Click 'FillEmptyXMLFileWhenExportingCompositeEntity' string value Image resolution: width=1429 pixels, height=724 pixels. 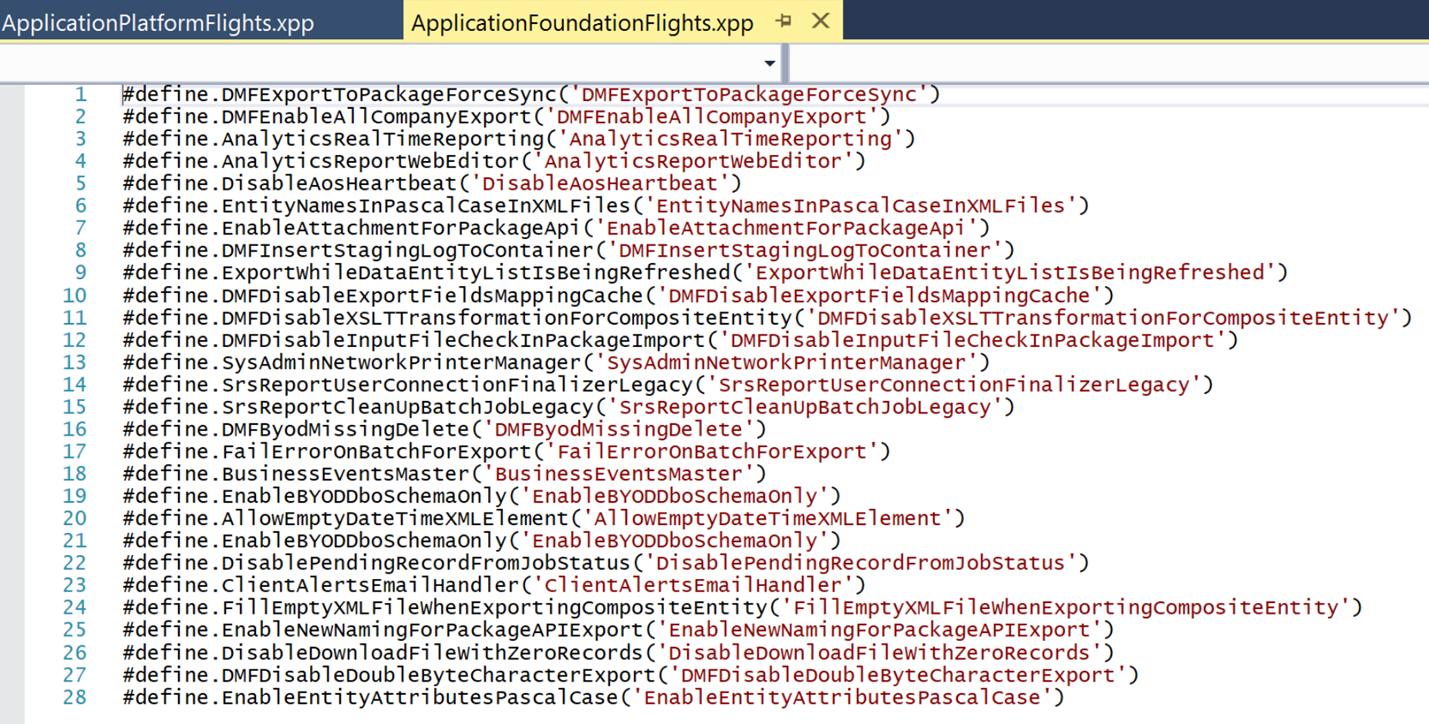(1066, 608)
